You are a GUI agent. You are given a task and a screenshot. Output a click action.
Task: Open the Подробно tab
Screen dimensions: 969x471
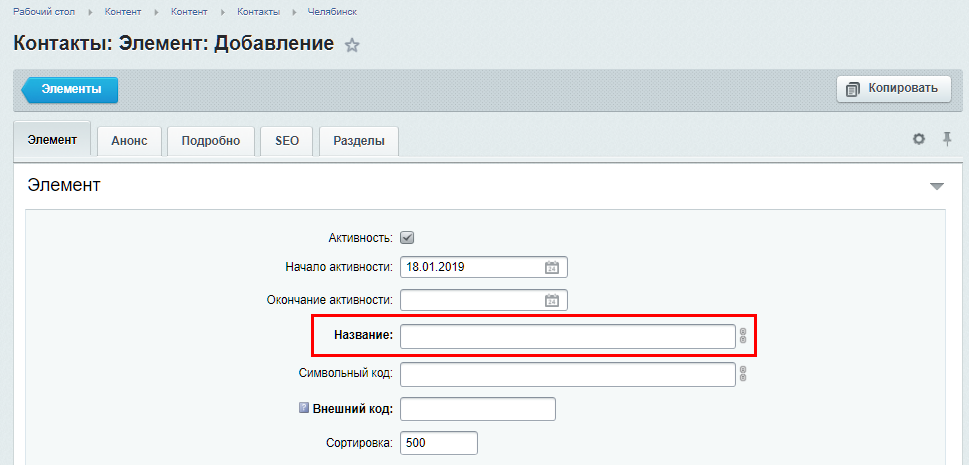coord(210,141)
